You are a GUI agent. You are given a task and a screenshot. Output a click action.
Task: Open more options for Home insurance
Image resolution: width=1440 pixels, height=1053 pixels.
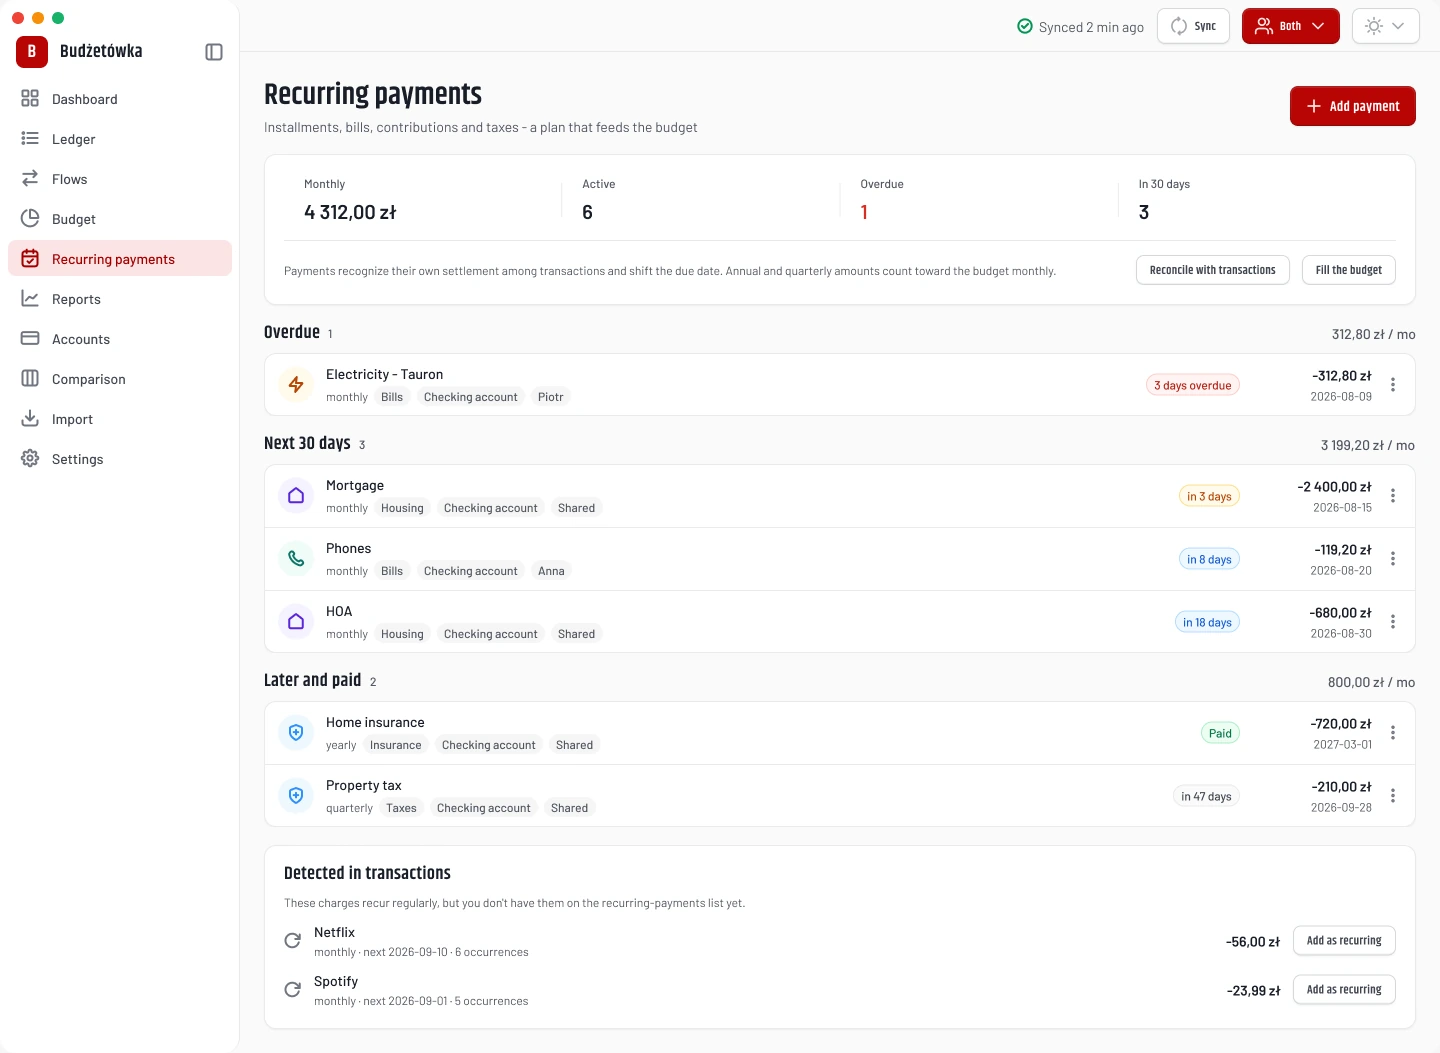coord(1393,733)
